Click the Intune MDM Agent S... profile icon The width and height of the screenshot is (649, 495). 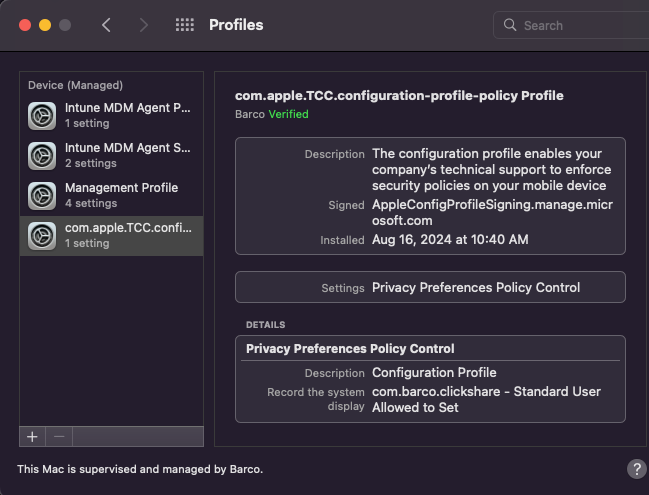(42, 156)
